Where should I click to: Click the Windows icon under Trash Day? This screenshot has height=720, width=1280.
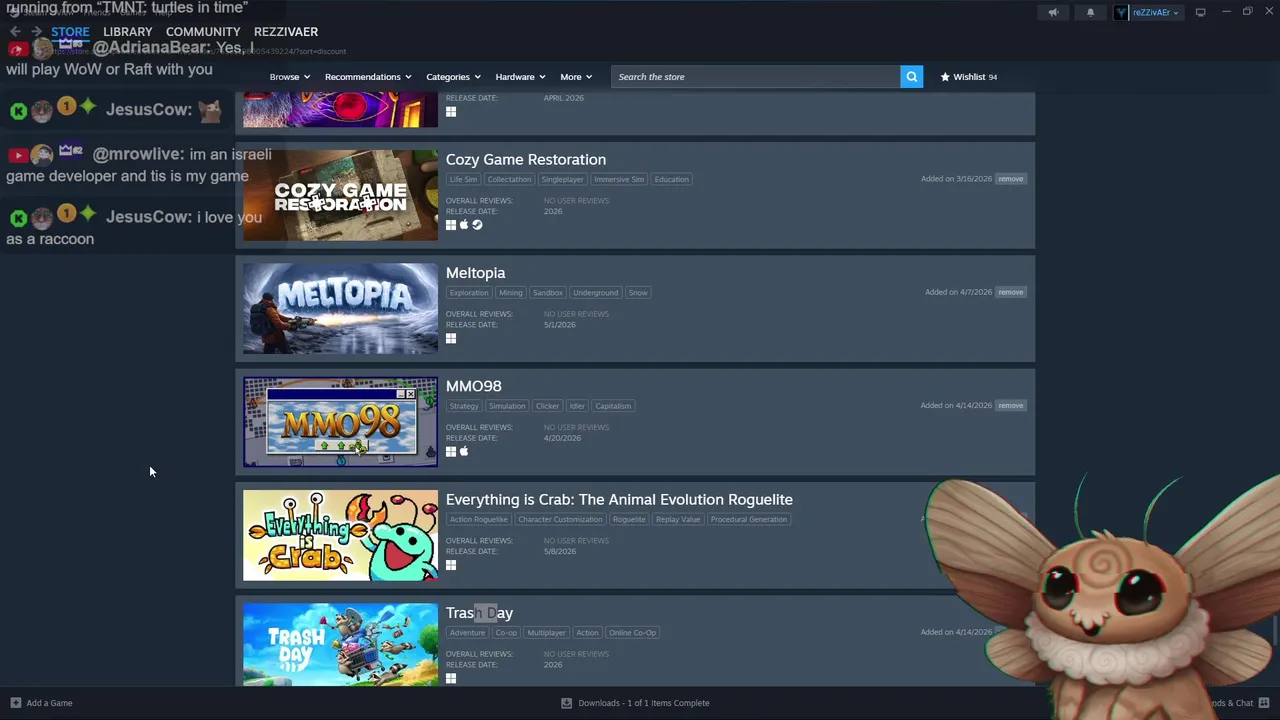pyautogui.click(x=451, y=678)
